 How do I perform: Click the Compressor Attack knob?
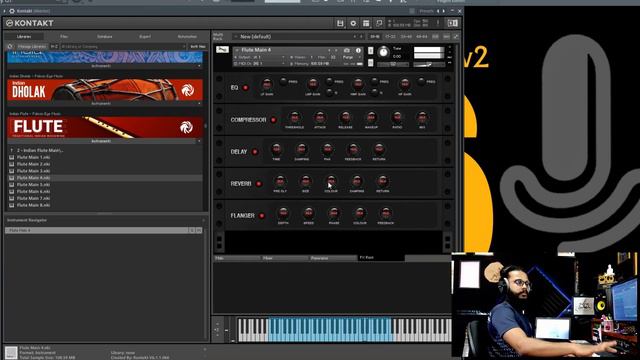(x=320, y=118)
